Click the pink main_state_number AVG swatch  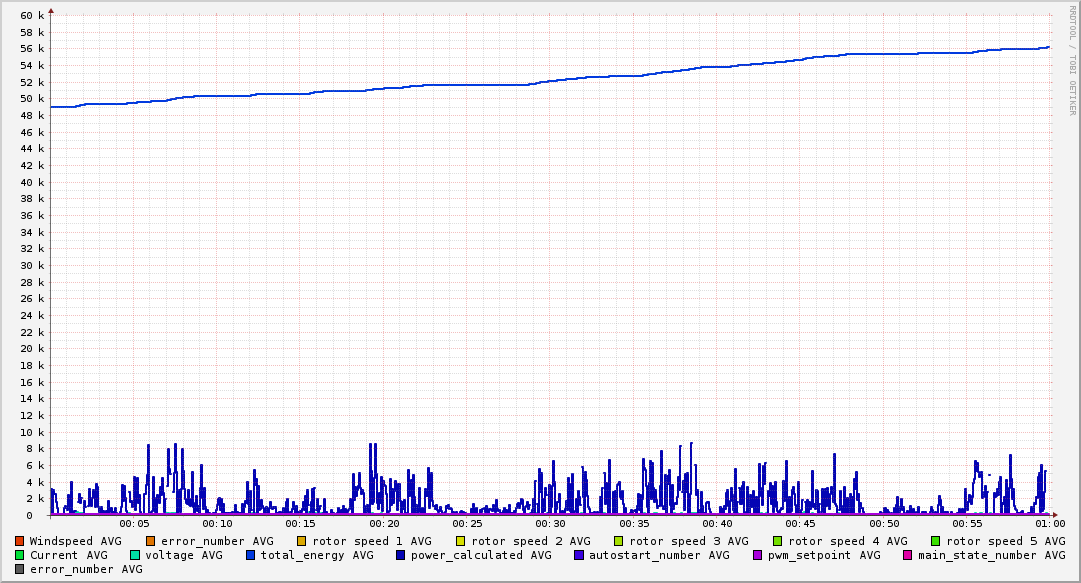pyautogui.click(x=908, y=555)
